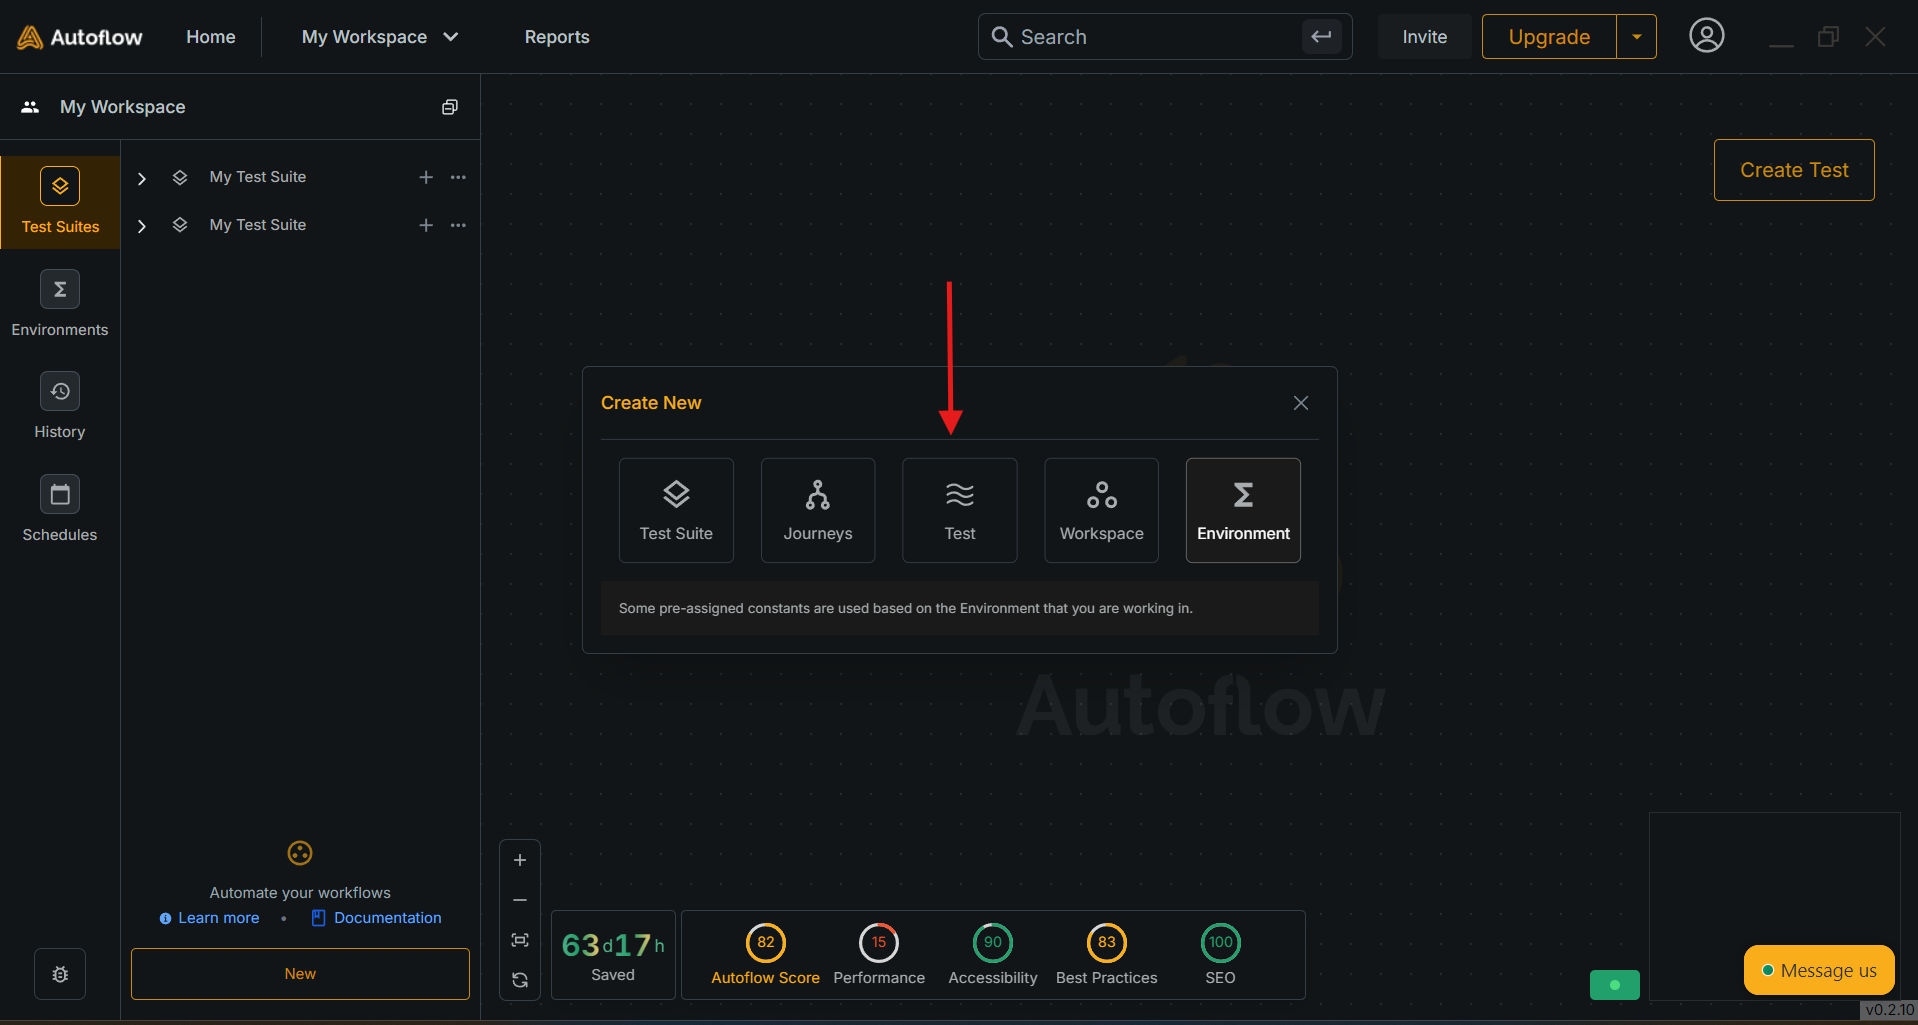This screenshot has height=1025, width=1918.
Task: Choose Test Suite in the Create New dialog
Action: (x=676, y=510)
